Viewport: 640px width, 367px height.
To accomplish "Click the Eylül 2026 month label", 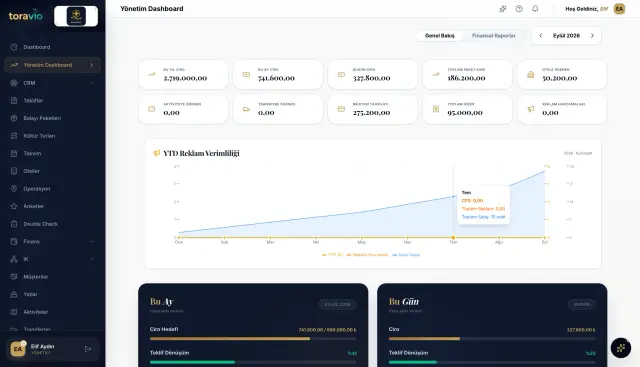I will pyautogui.click(x=566, y=36).
